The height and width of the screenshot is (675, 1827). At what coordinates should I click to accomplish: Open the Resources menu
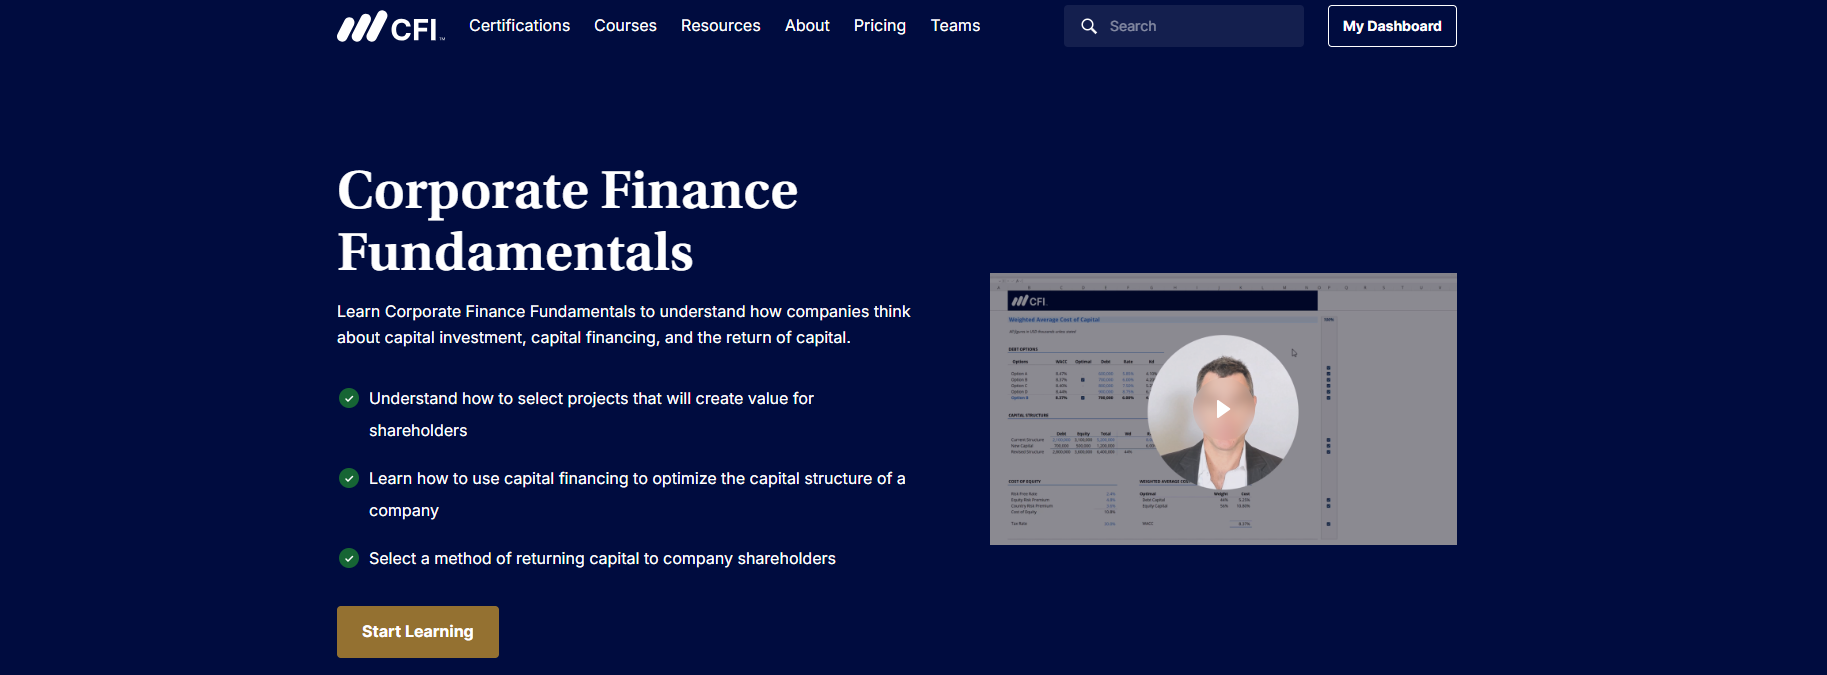point(720,26)
